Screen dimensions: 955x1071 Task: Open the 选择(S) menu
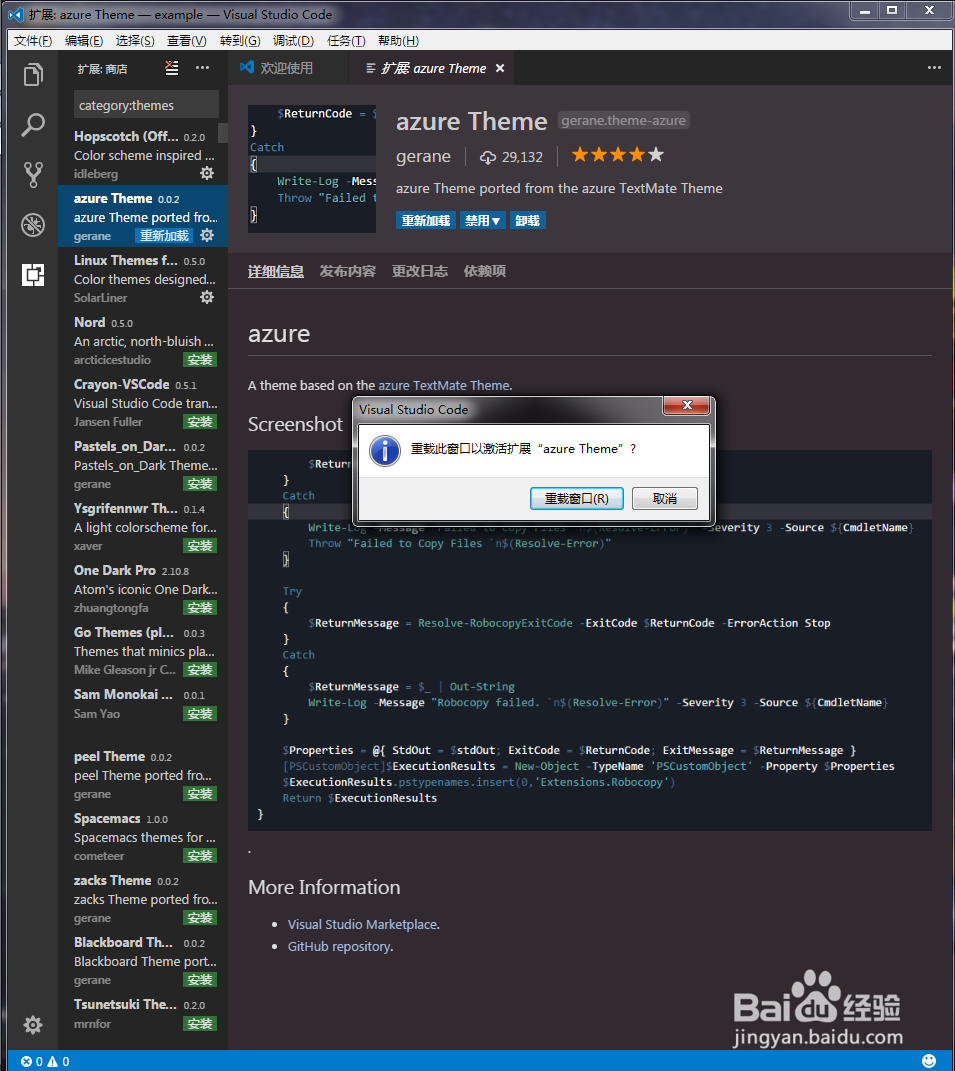tap(135, 41)
